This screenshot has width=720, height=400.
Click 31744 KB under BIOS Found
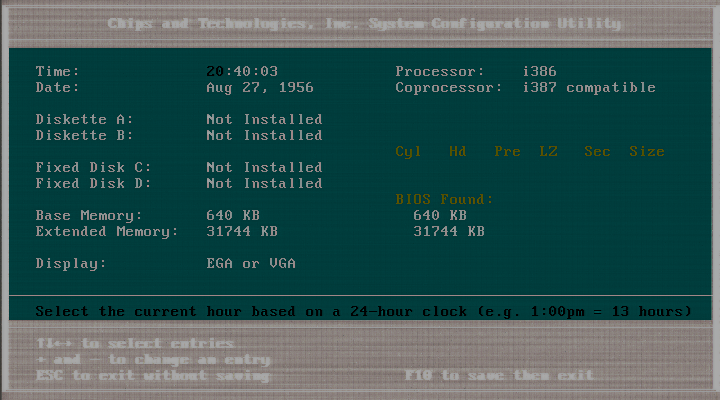(449, 231)
